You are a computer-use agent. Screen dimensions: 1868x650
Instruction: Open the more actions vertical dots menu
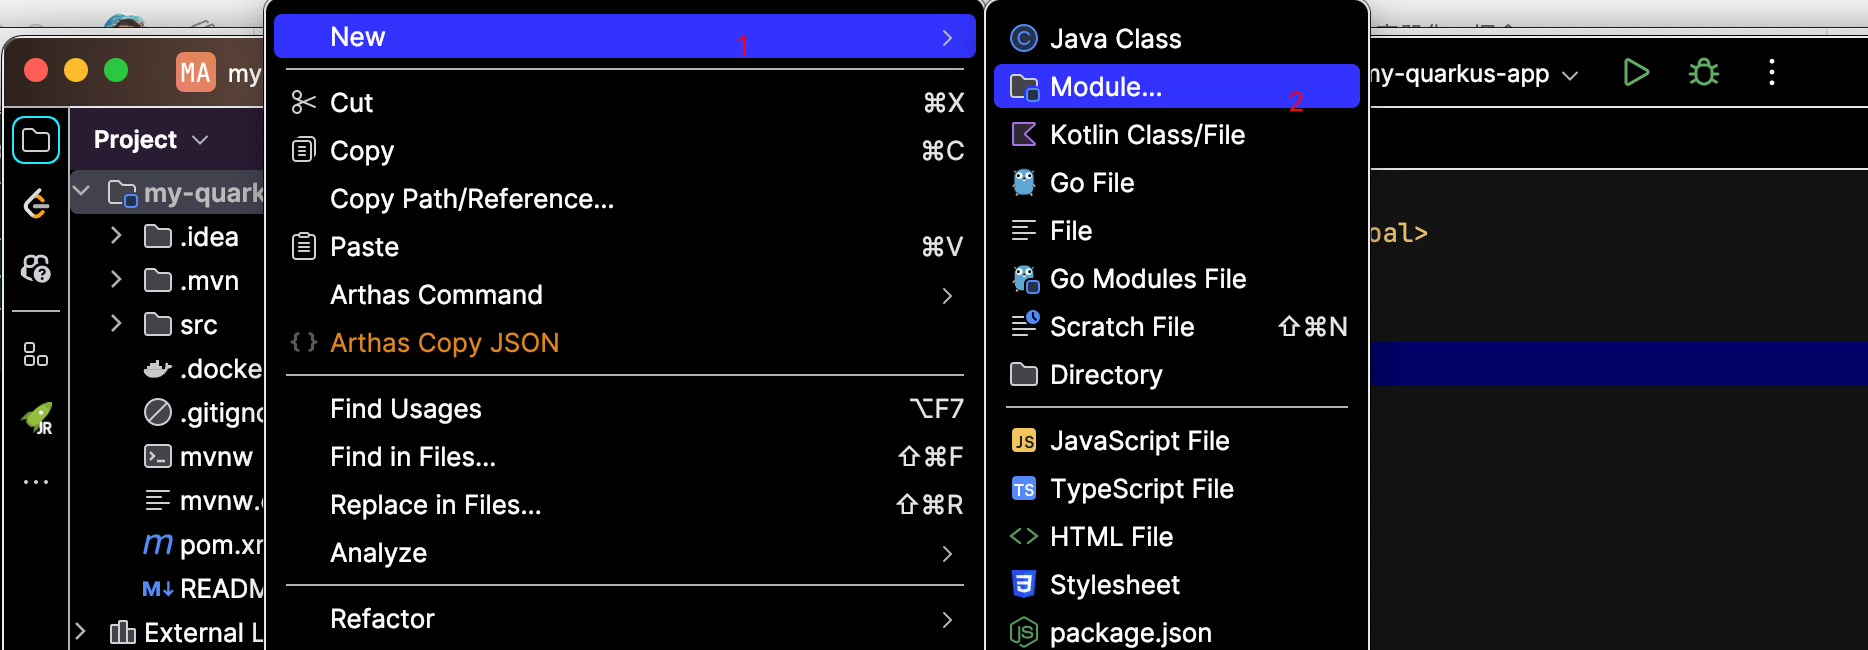(1772, 72)
